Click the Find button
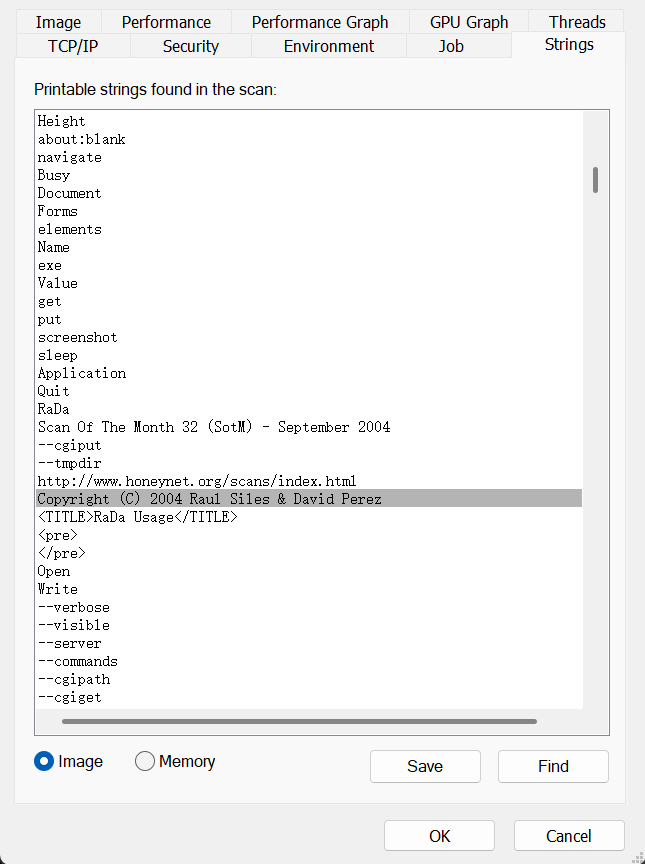This screenshot has height=864, width=645. (553, 766)
